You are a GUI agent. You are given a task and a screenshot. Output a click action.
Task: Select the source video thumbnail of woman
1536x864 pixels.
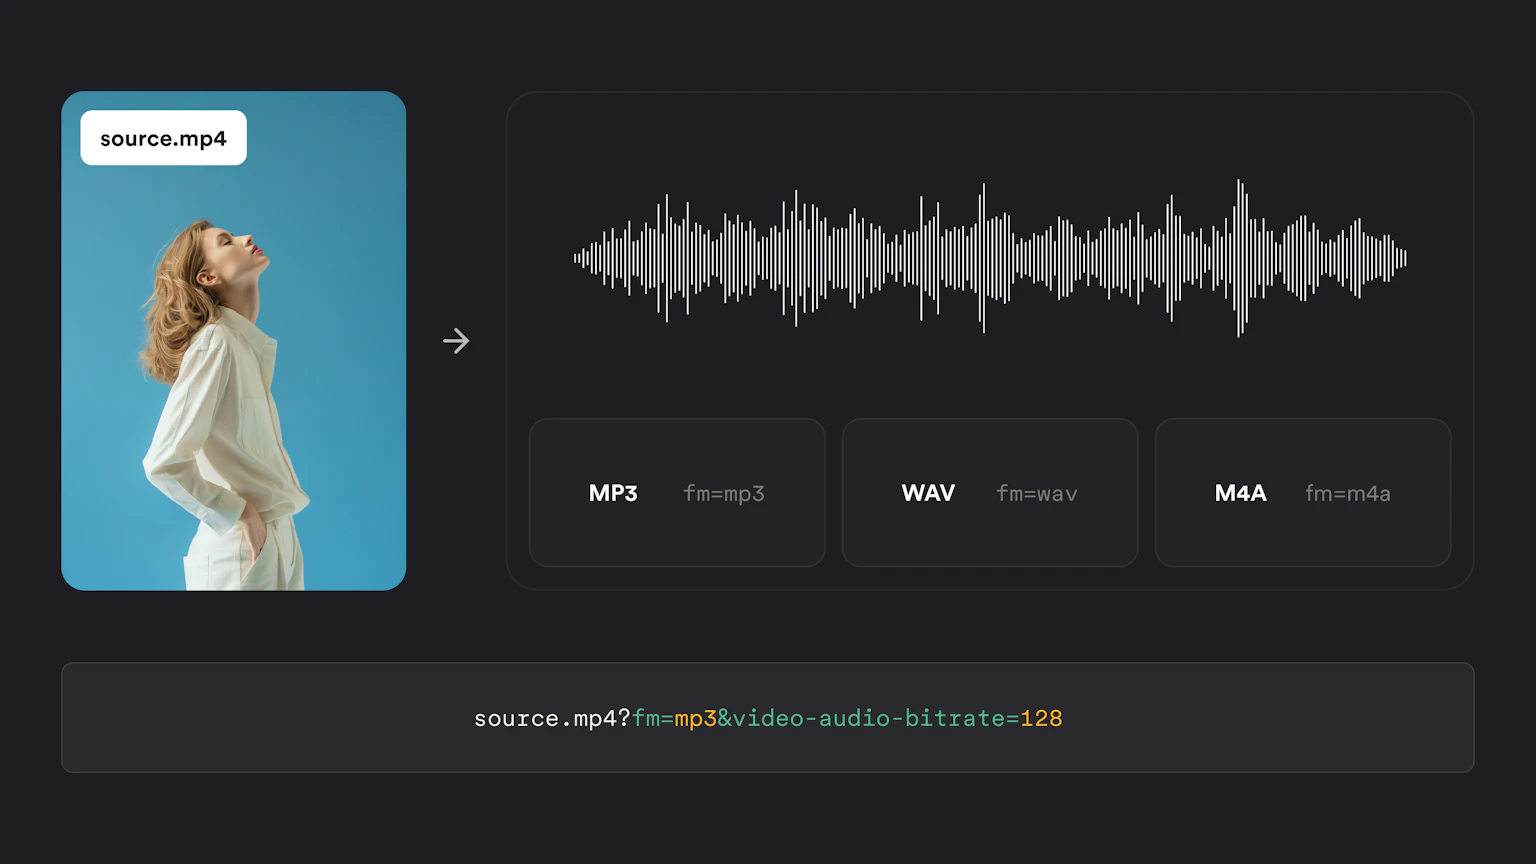click(x=234, y=341)
